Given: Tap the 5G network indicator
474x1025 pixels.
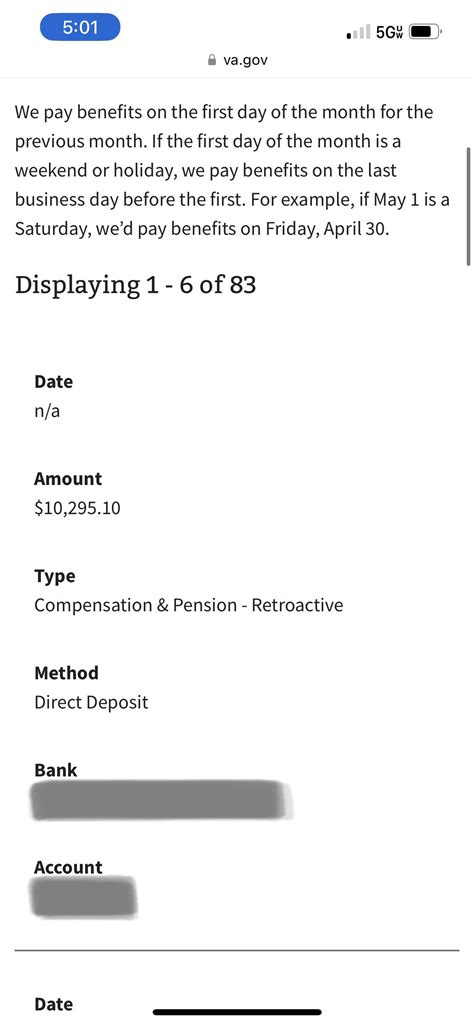Looking at the screenshot, I should point(389,32).
